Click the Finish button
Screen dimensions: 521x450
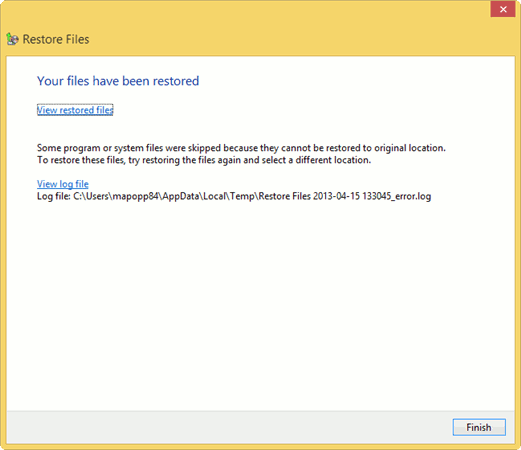pos(479,427)
